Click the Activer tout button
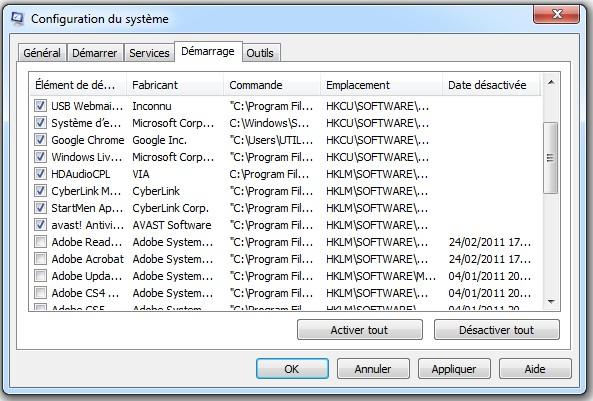 point(360,330)
